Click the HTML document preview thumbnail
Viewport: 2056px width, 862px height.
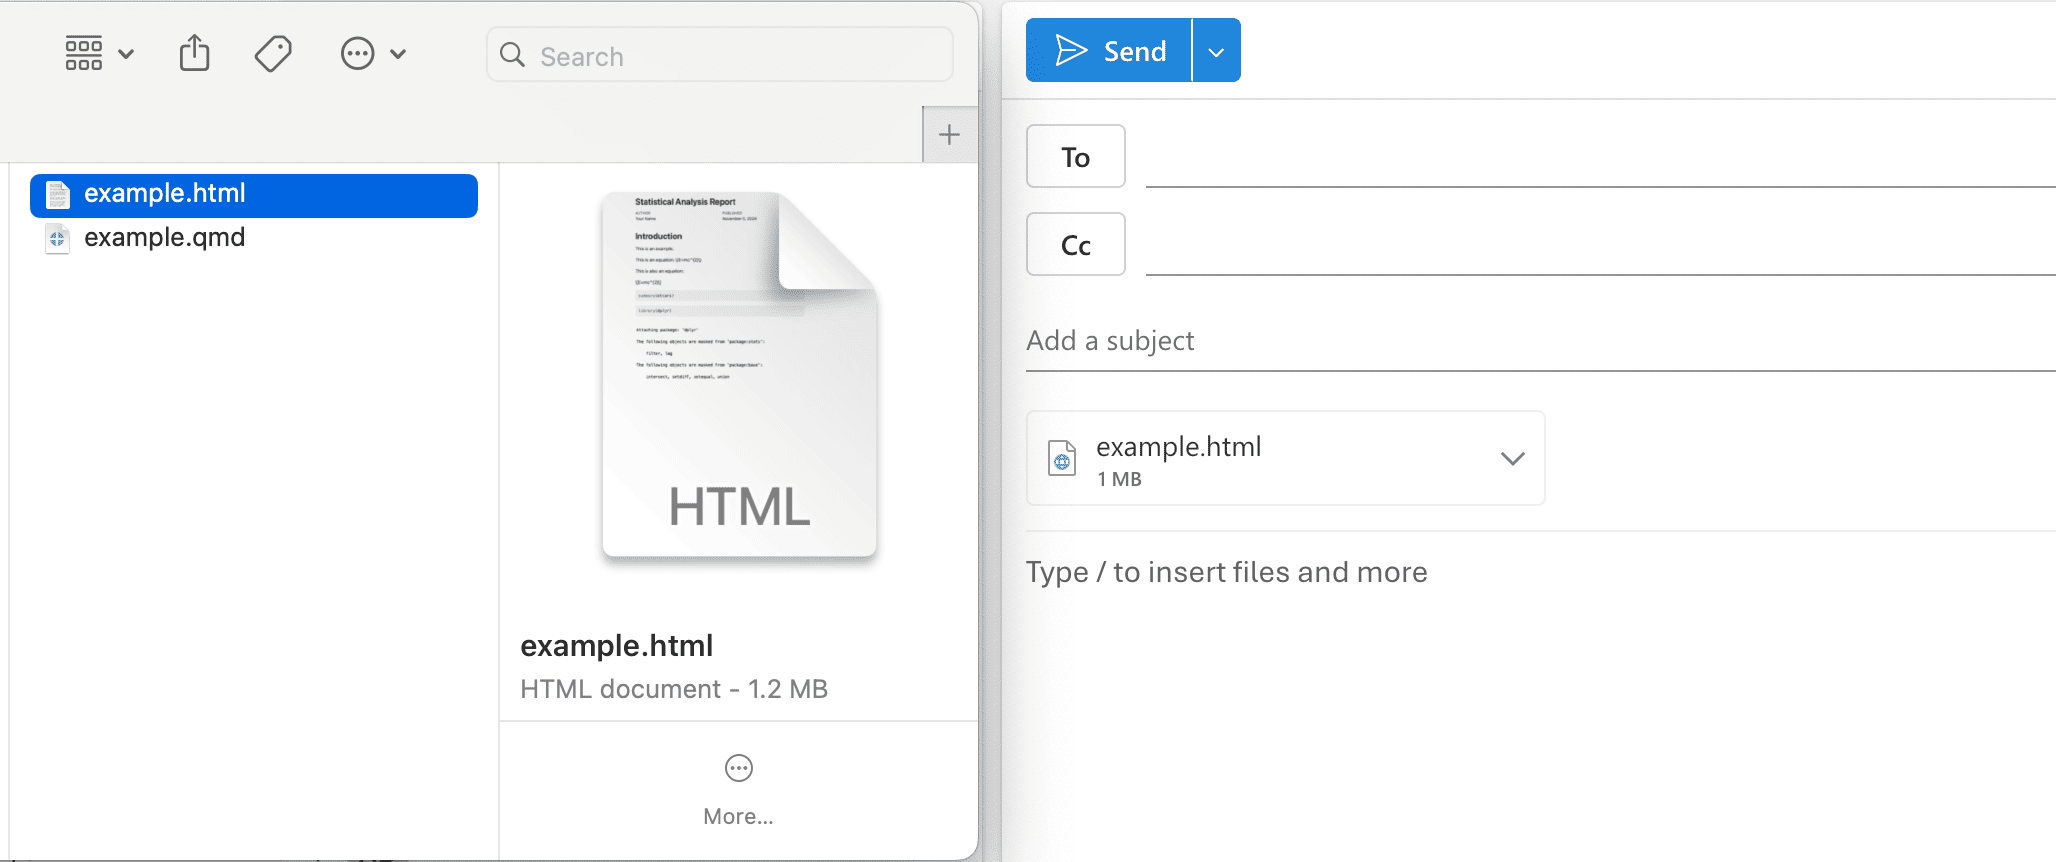pos(739,375)
